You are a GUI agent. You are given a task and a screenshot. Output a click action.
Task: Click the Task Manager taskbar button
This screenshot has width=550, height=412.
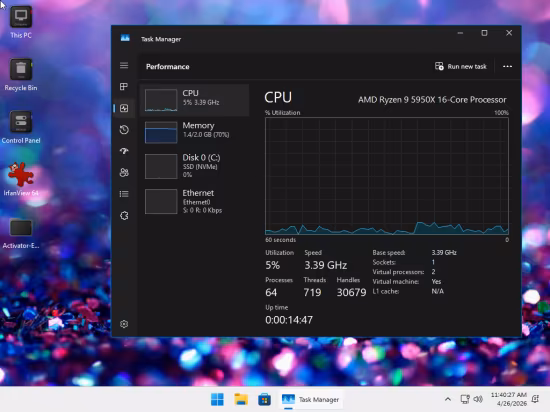(310, 399)
